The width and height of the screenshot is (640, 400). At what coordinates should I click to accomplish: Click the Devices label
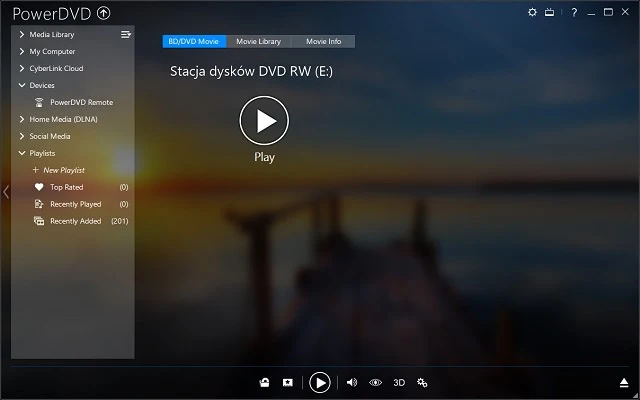(42, 85)
